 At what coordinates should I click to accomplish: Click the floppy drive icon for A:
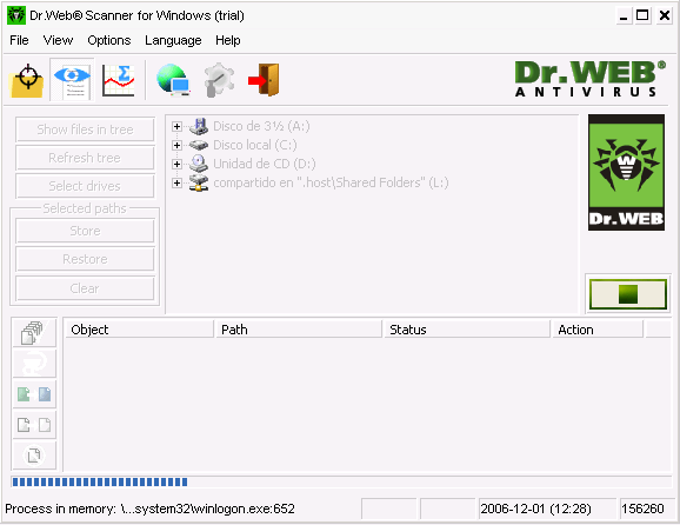199,126
